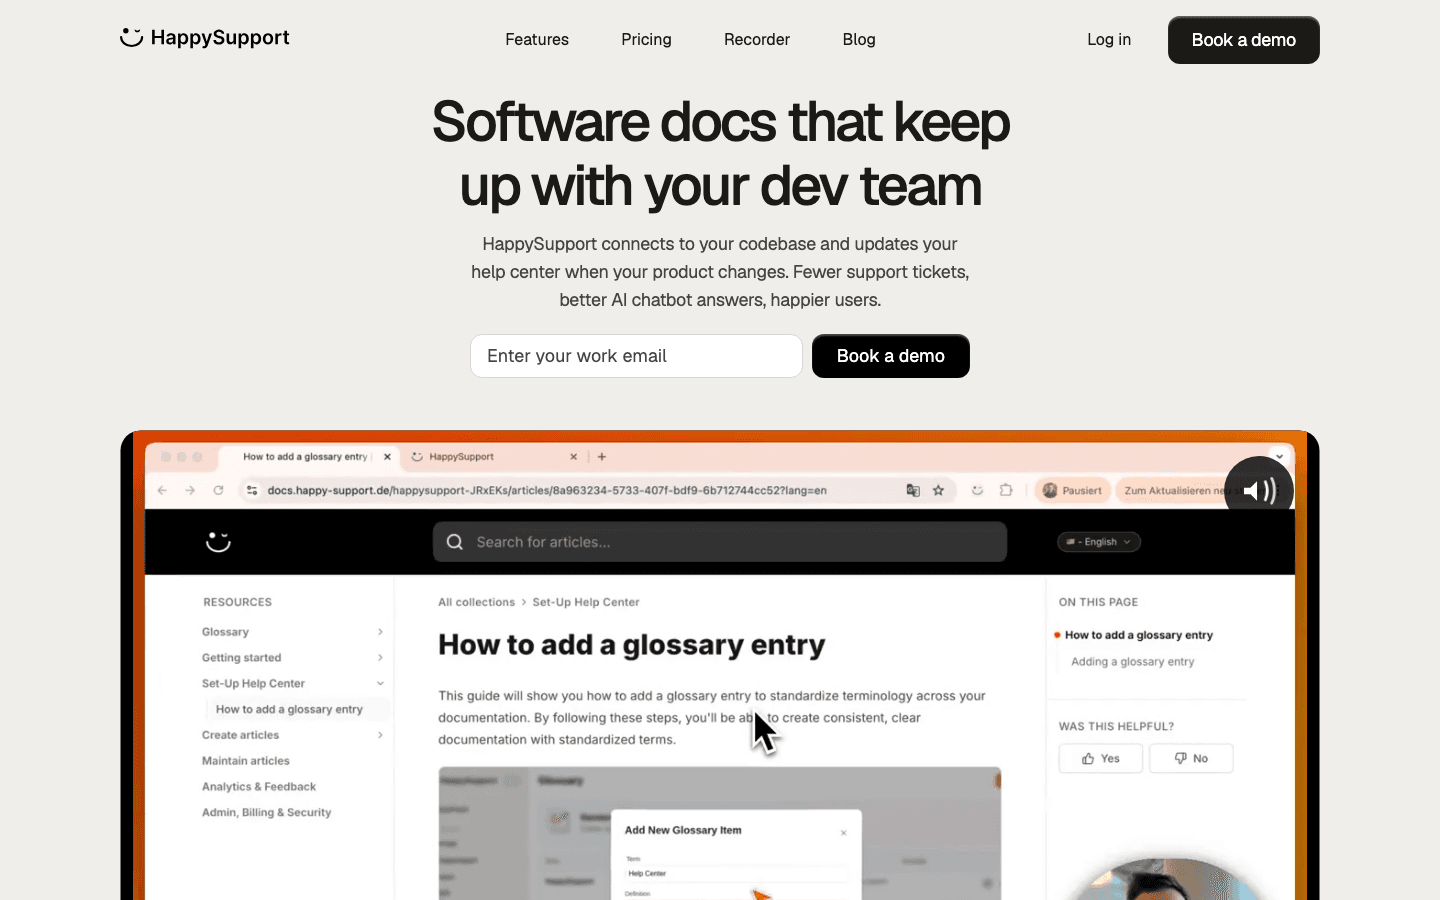
Task: Click No thumbs-down helpful button
Action: point(1191,758)
